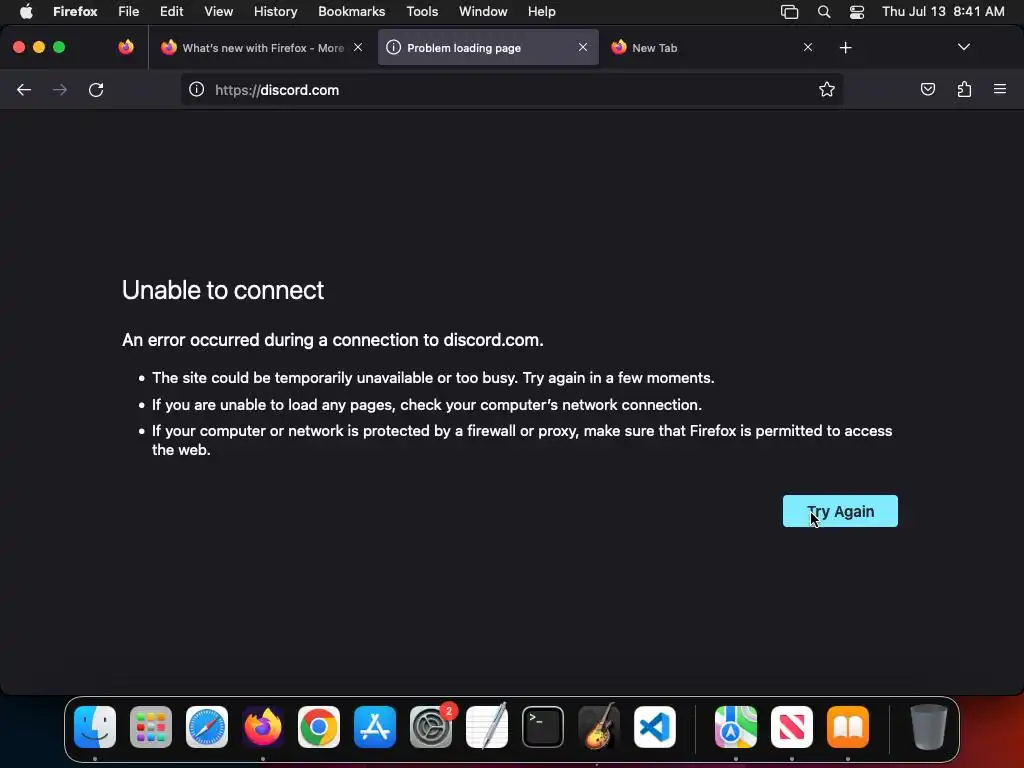Close the New Tab tab

(808, 47)
